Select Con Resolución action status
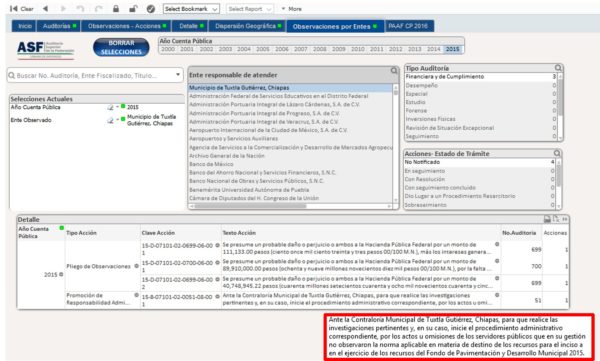Image resolution: width=600 pixels, height=361 pixels. (479, 179)
